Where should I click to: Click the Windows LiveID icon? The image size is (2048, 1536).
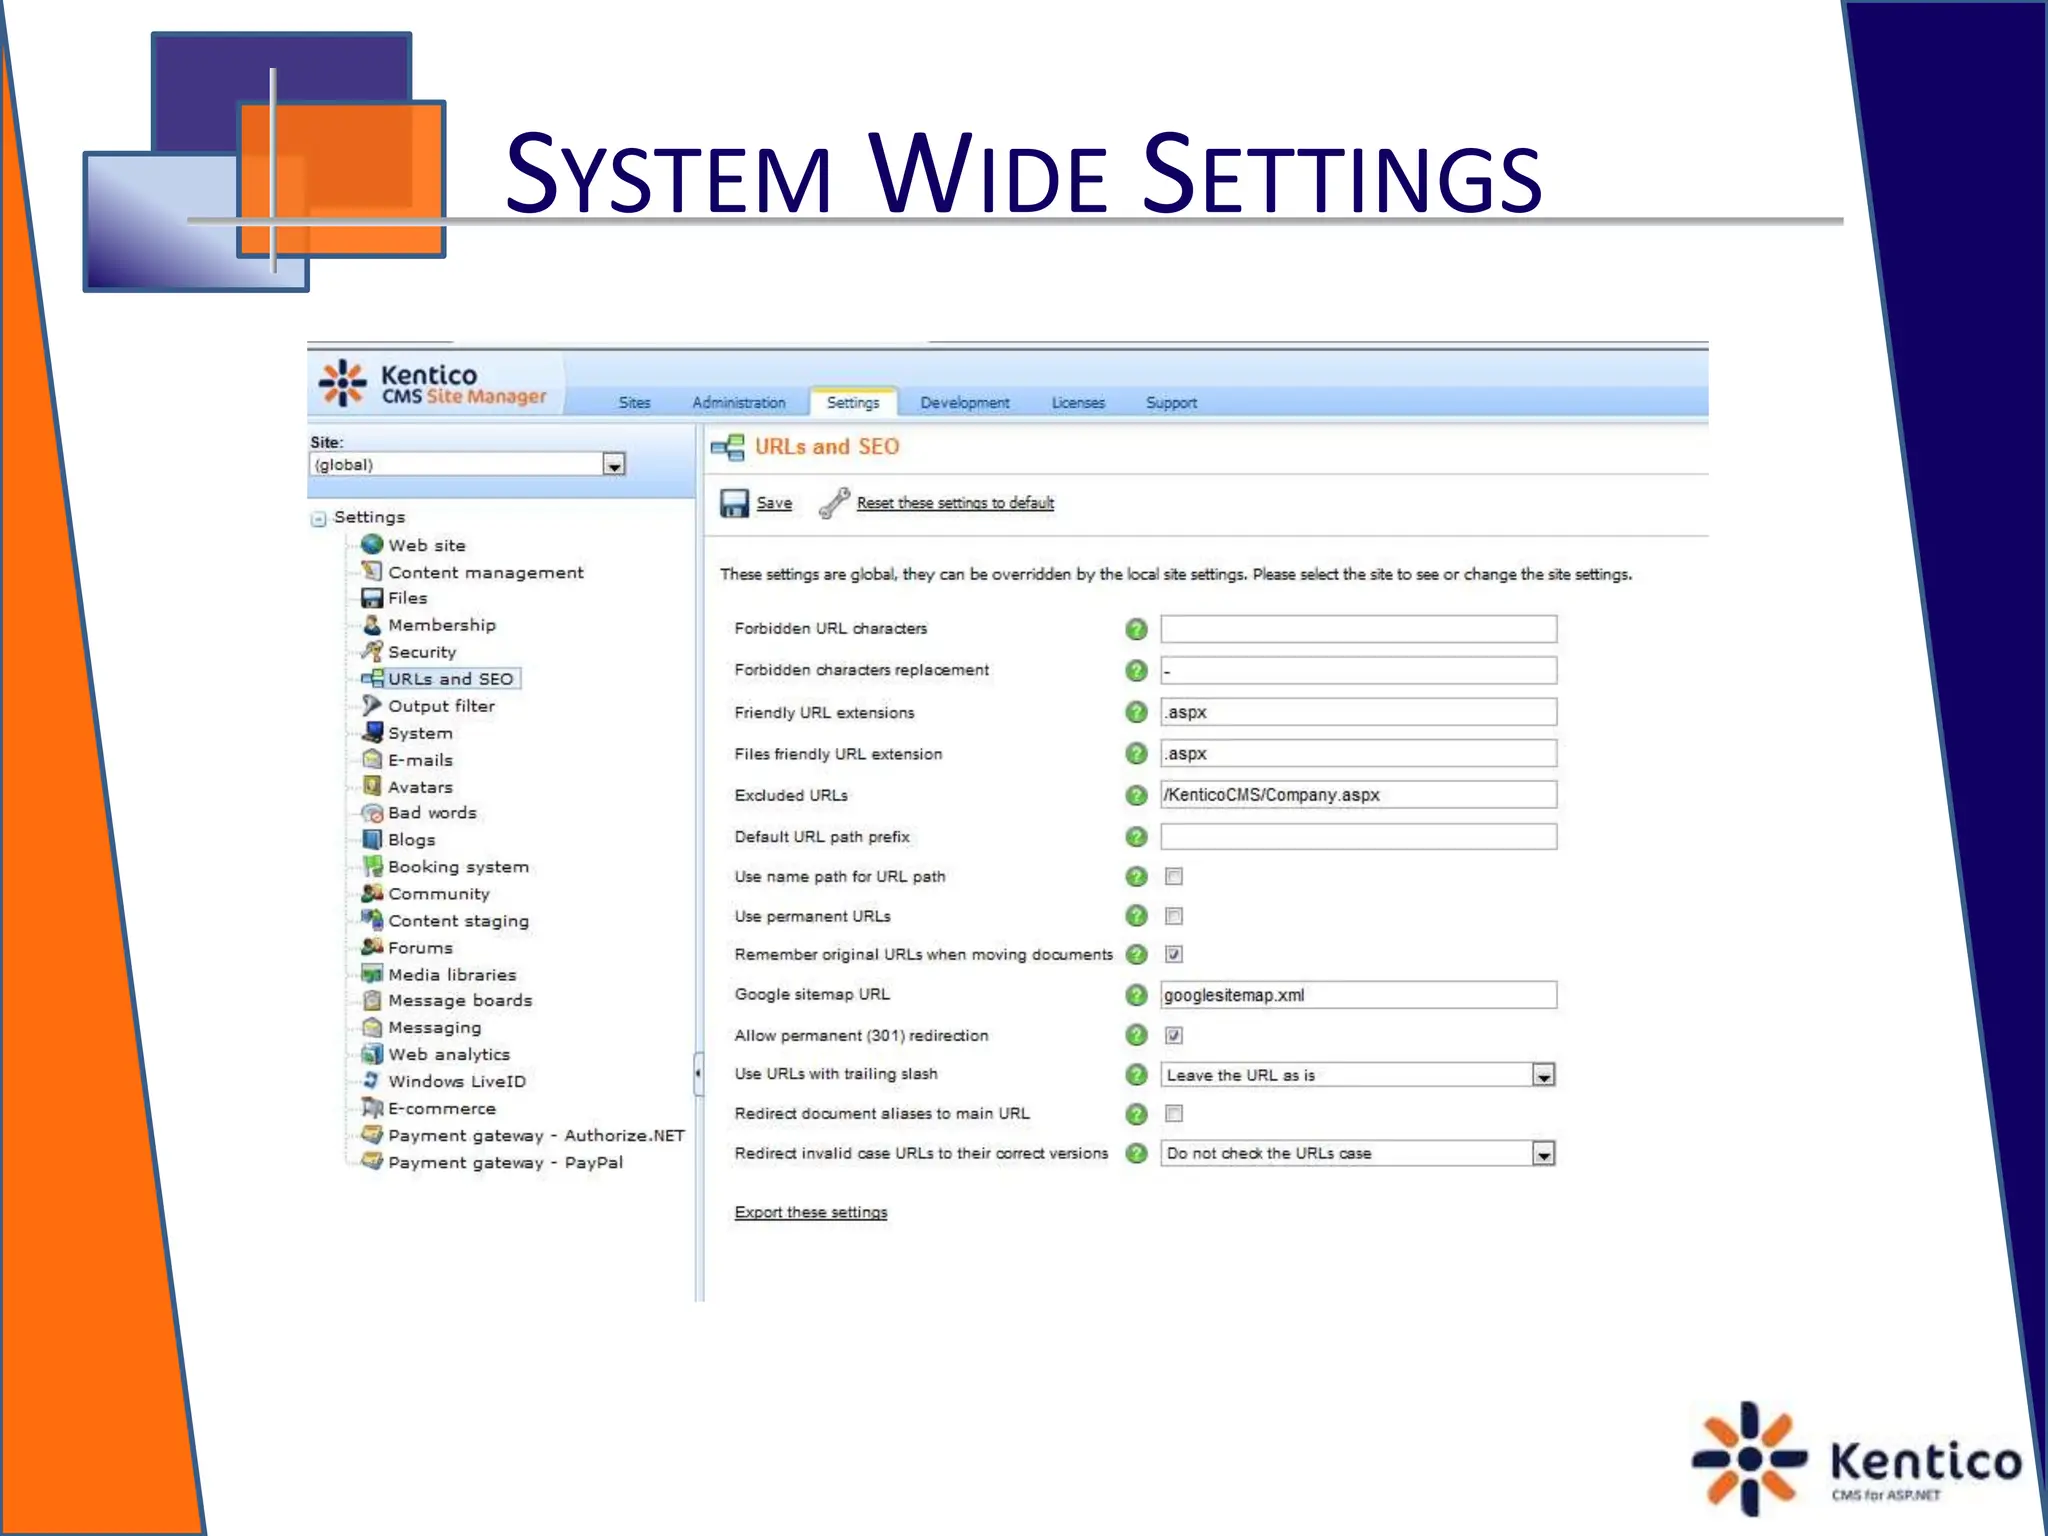(372, 1081)
